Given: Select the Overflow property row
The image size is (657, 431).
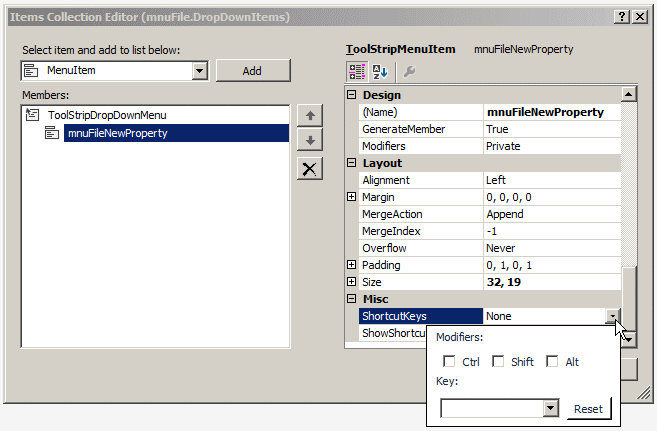Looking at the screenshot, I should click(x=489, y=248).
